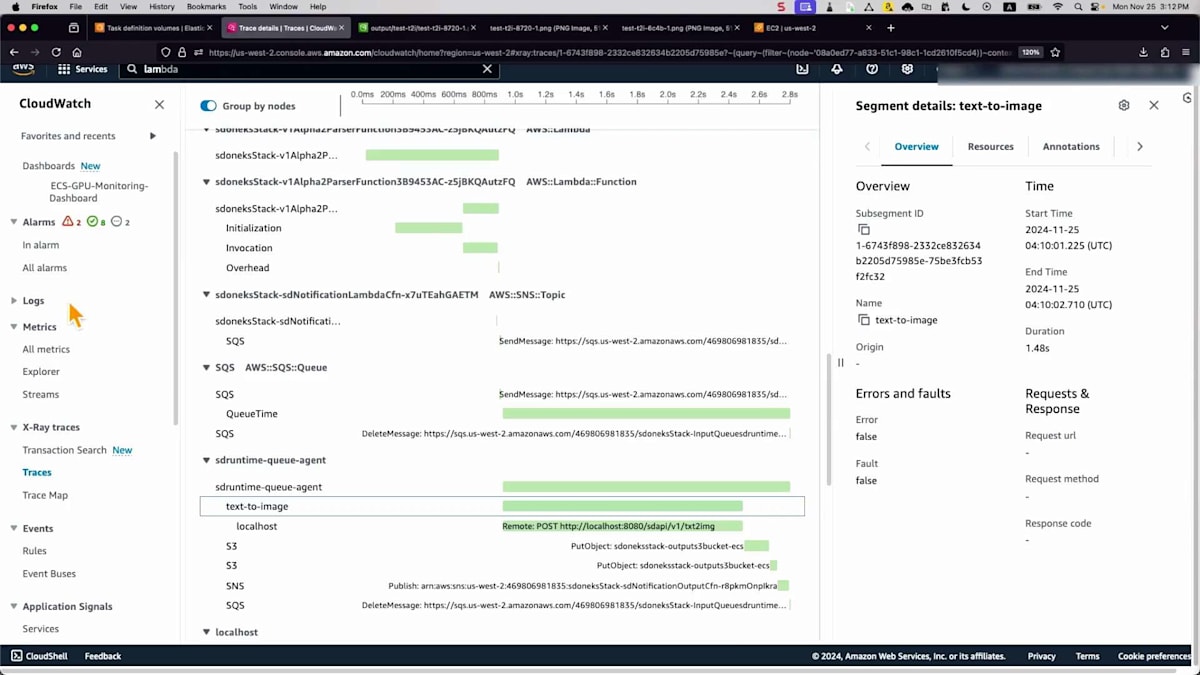Open the AWS notifications bell
The height and width of the screenshot is (675, 1200).
(837, 69)
